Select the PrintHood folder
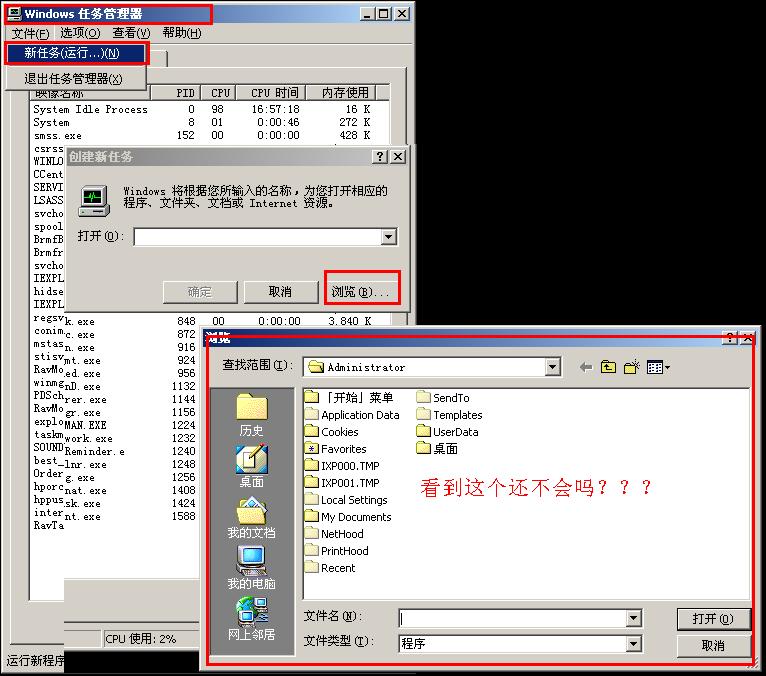 click(x=337, y=550)
